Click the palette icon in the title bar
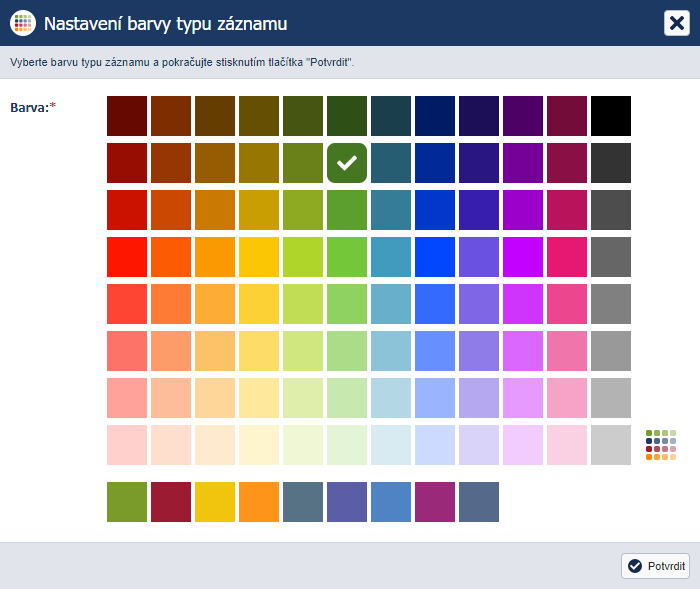The image size is (700, 589). 23,23
